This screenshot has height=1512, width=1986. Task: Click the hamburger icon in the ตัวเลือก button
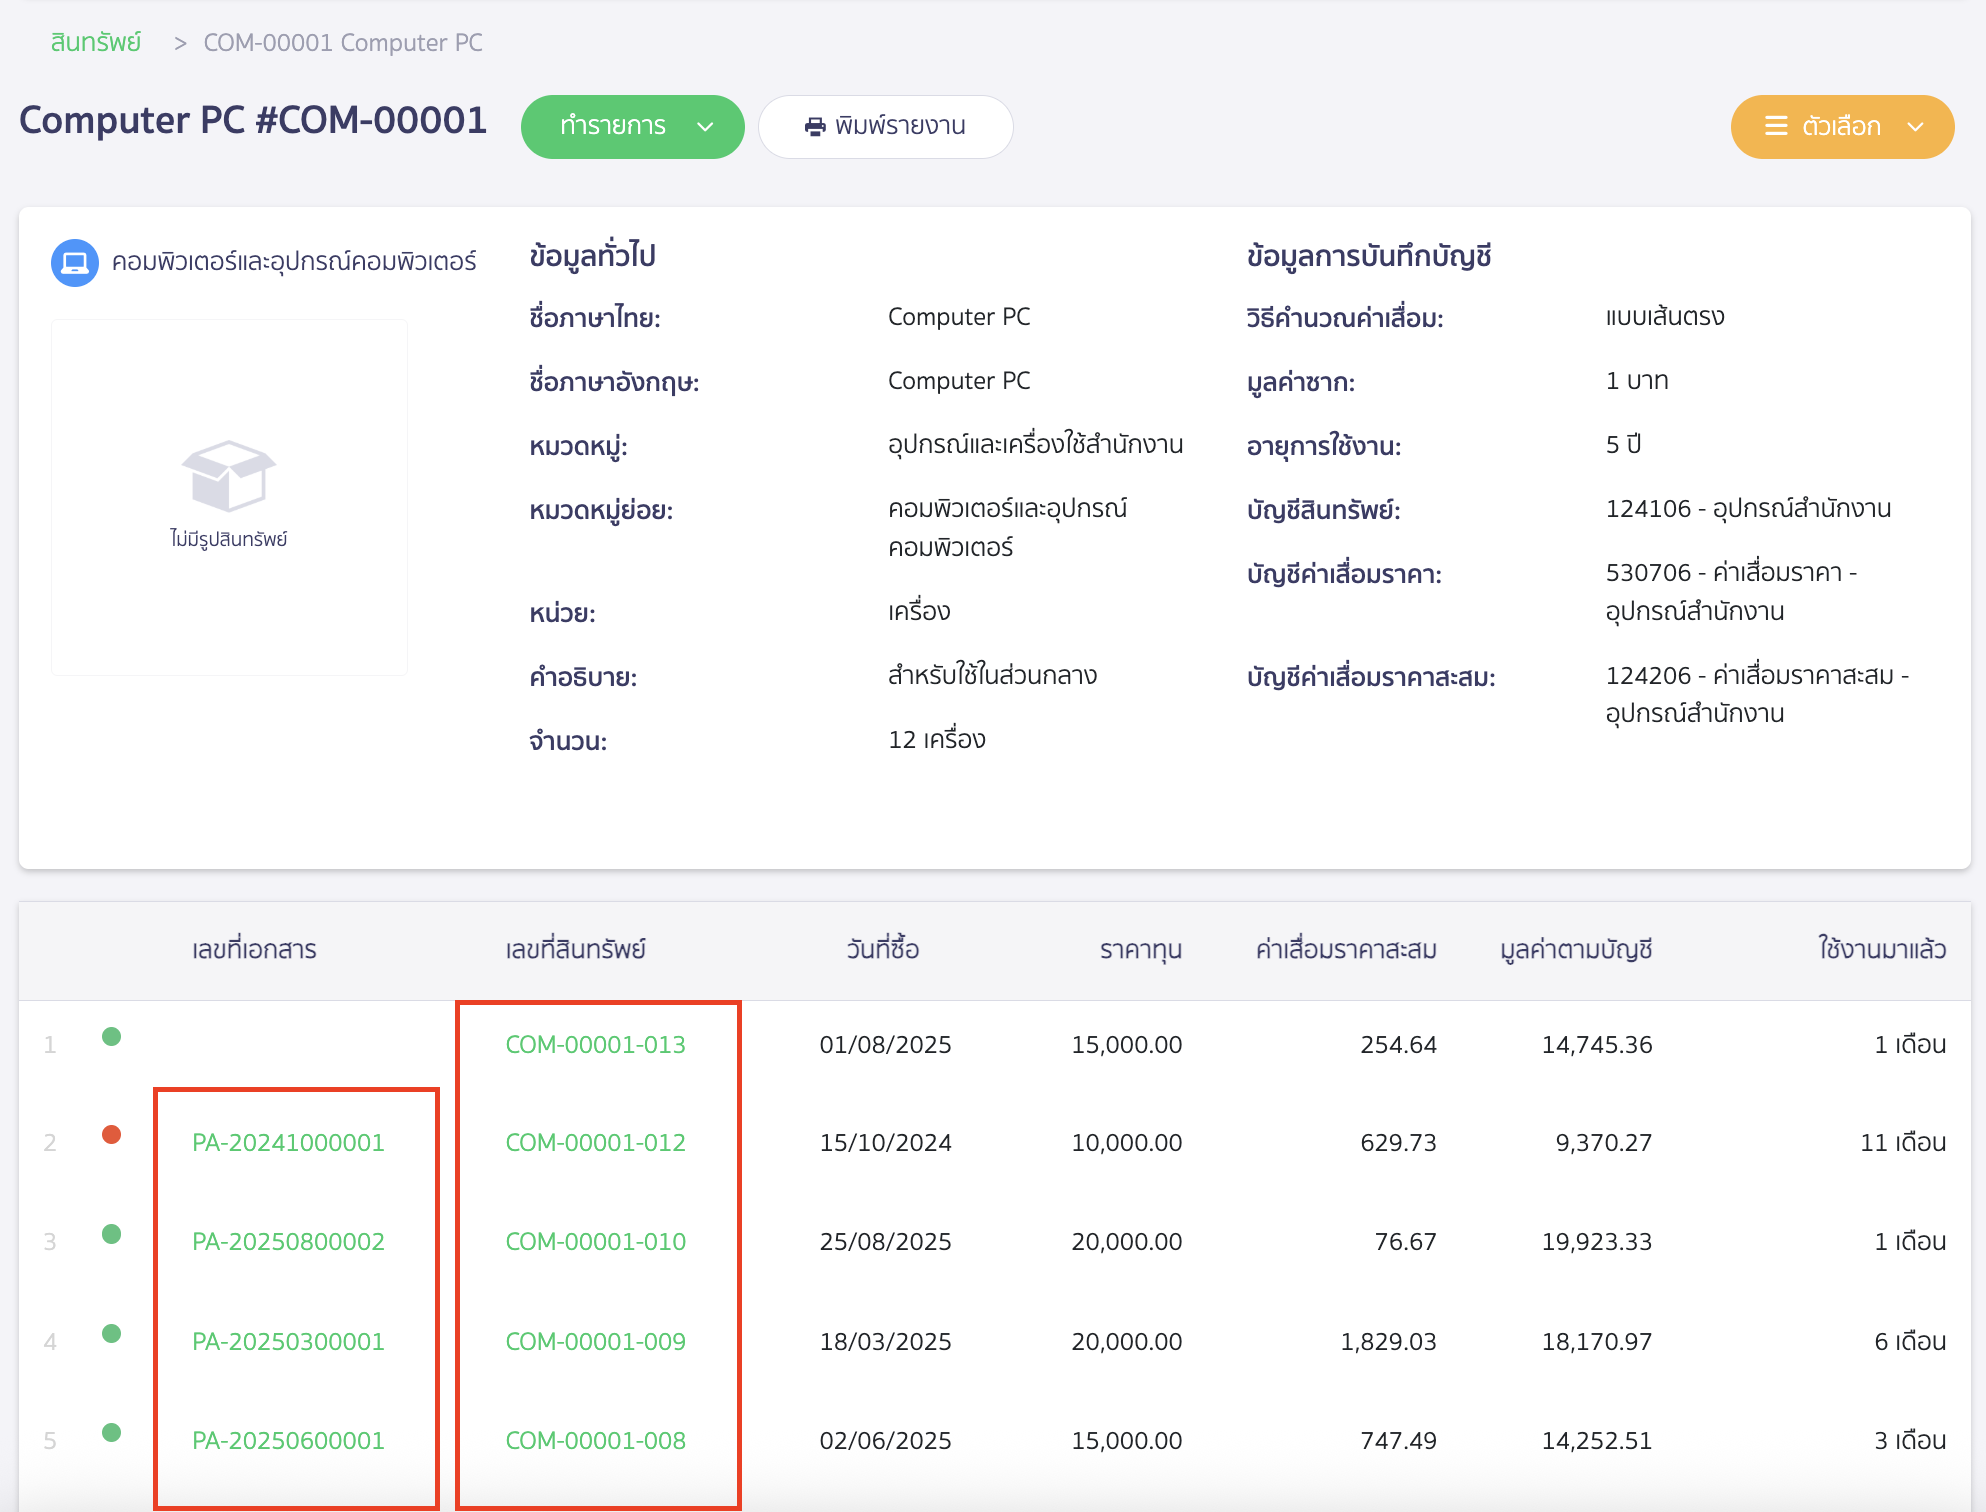1776,127
